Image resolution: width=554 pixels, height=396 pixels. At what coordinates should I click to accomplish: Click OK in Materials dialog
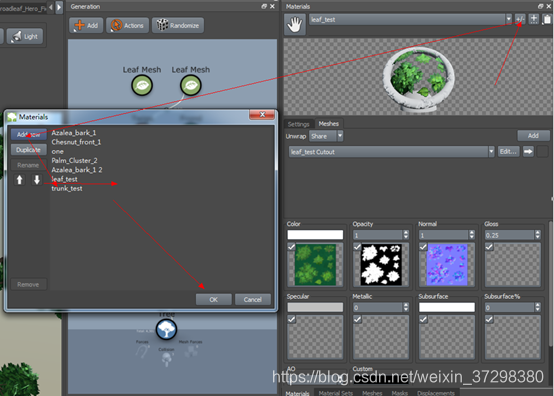214,300
